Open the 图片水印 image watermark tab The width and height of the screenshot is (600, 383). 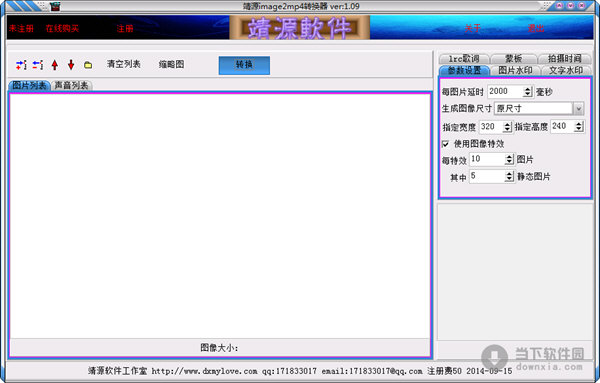(515, 70)
